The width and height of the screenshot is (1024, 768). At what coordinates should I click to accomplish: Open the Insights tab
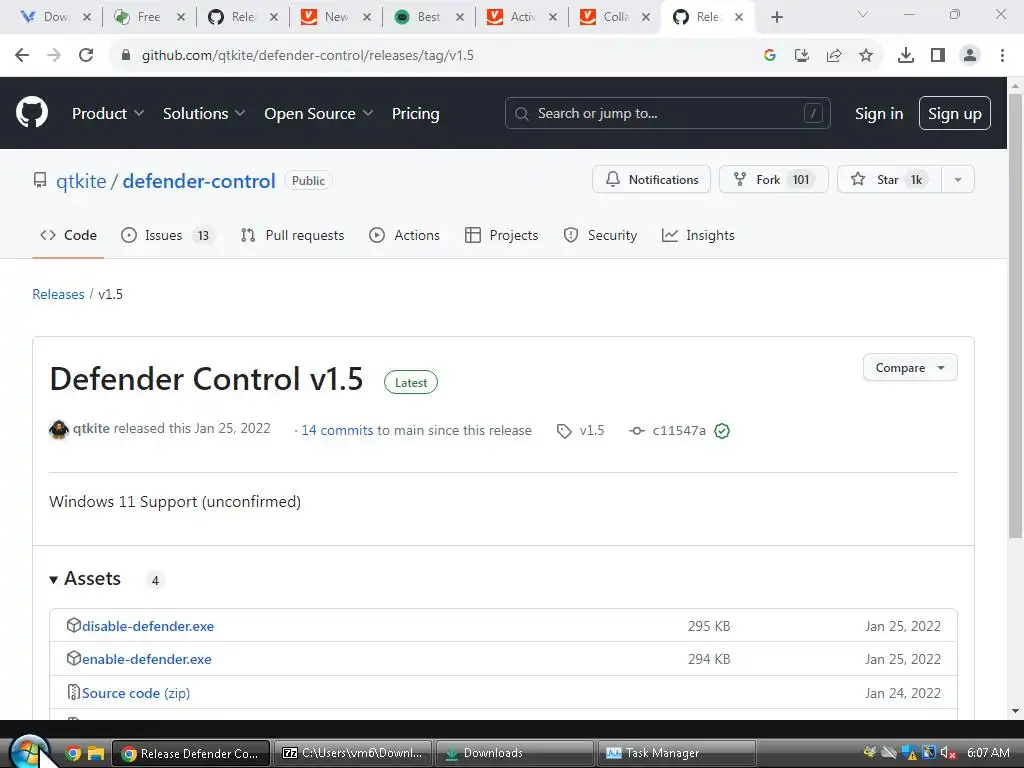(x=698, y=235)
